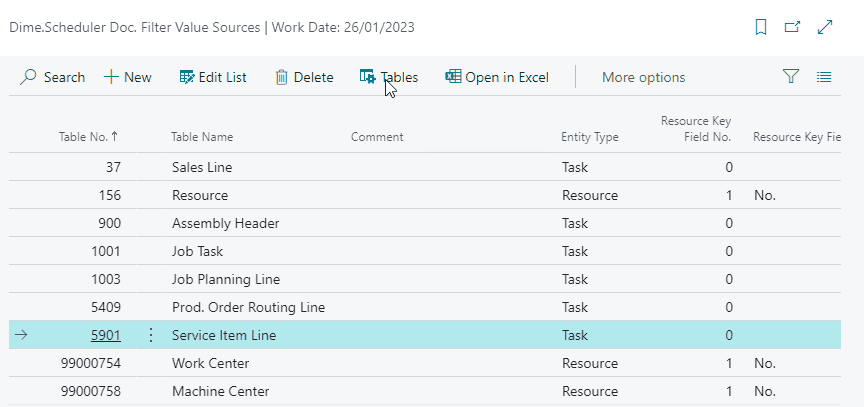Screen dimensions: 864x407
Task: Open table number 5901 link
Action: (106, 335)
